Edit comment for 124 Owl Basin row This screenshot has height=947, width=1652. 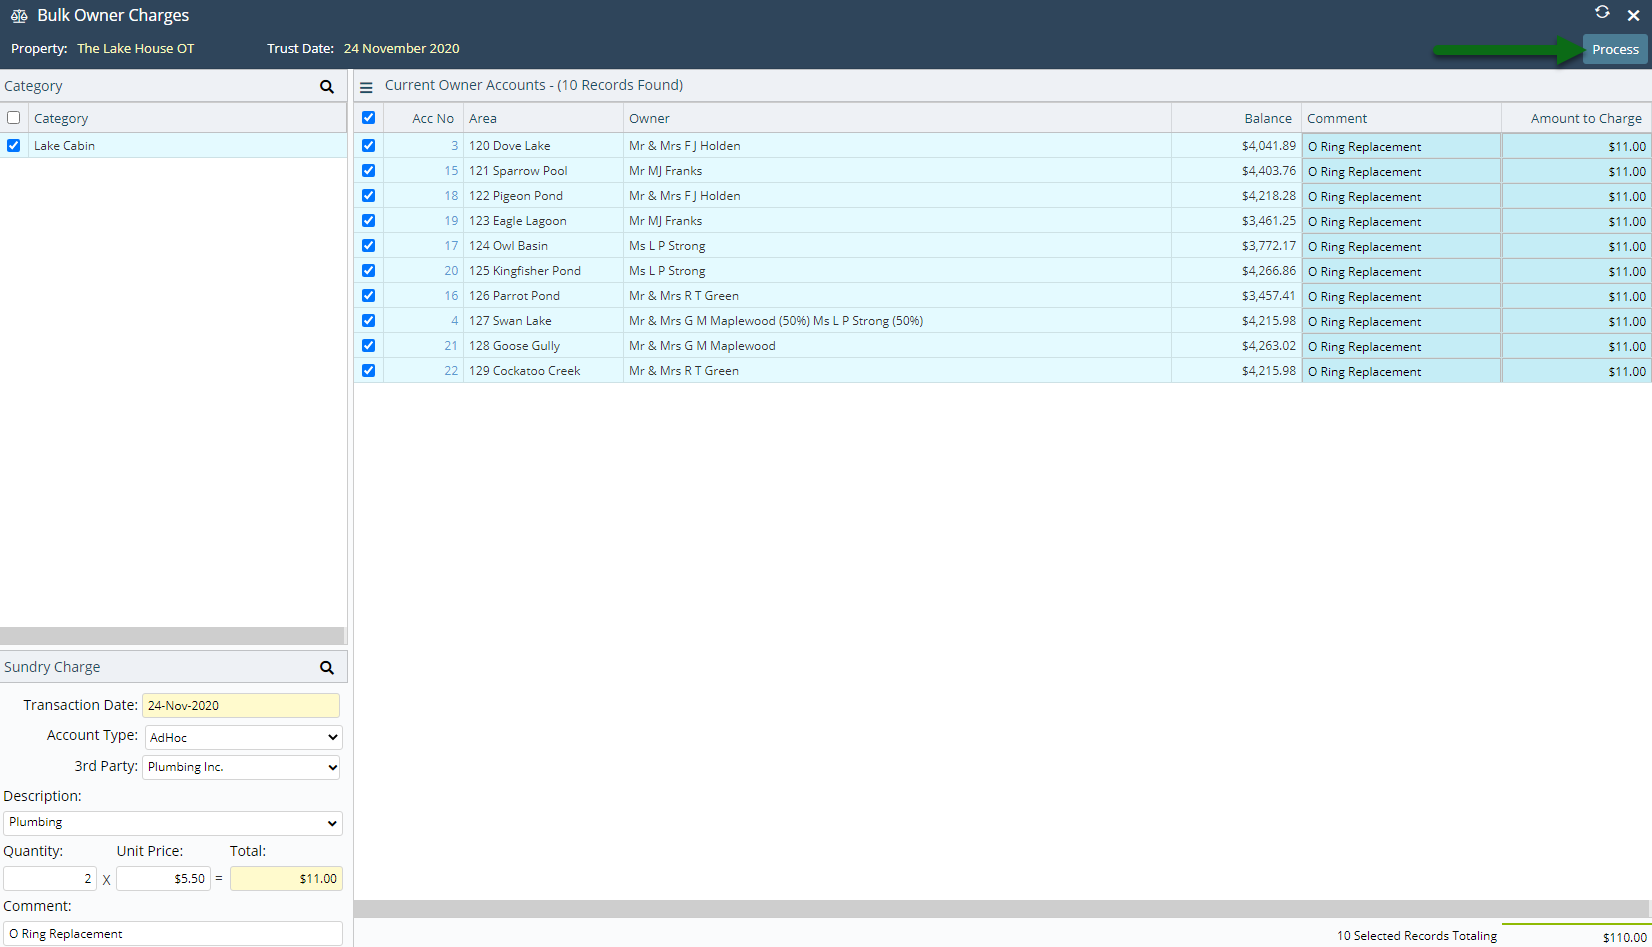tap(1401, 246)
